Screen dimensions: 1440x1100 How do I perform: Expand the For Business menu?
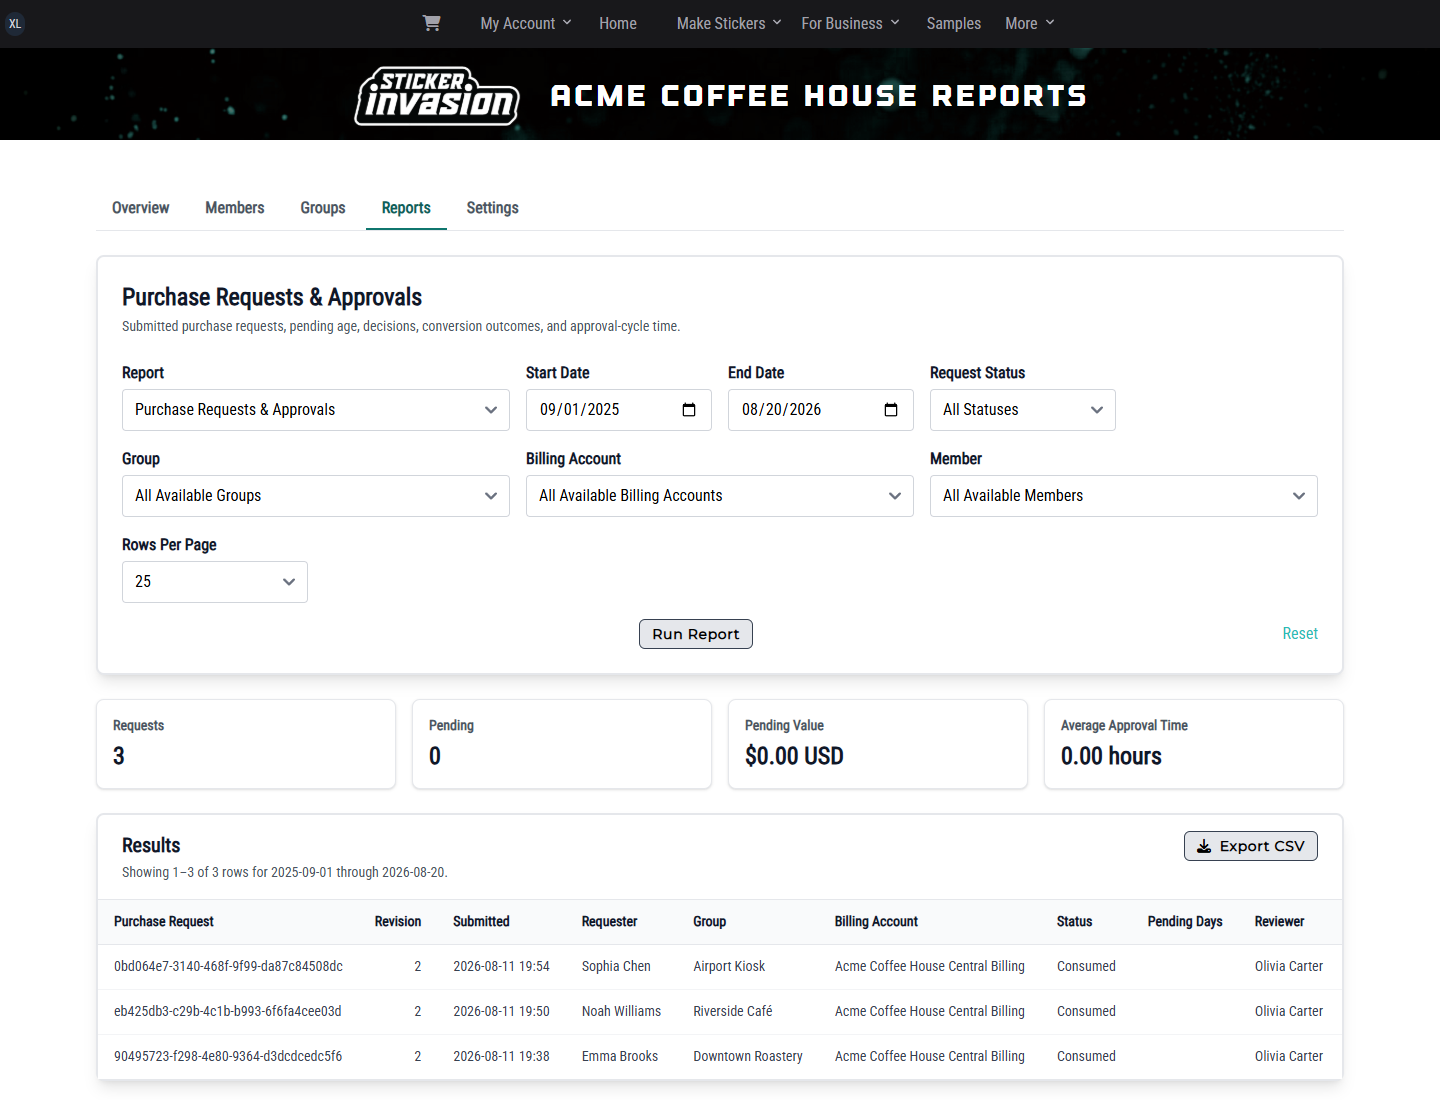tap(851, 23)
